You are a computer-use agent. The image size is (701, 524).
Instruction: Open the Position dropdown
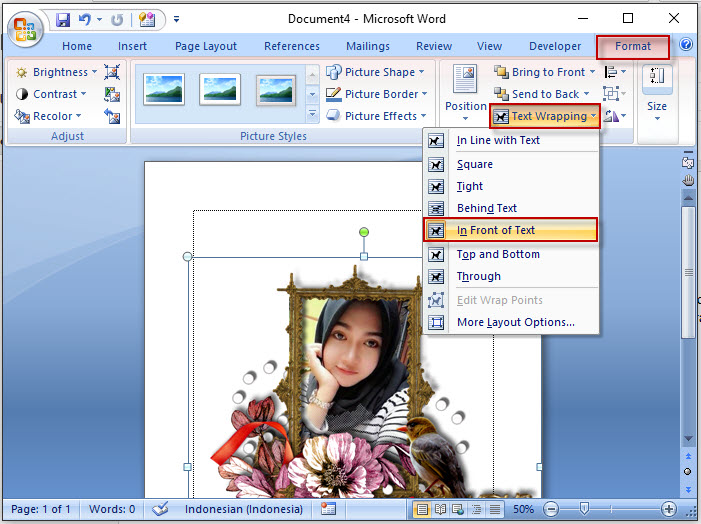pos(465,93)
